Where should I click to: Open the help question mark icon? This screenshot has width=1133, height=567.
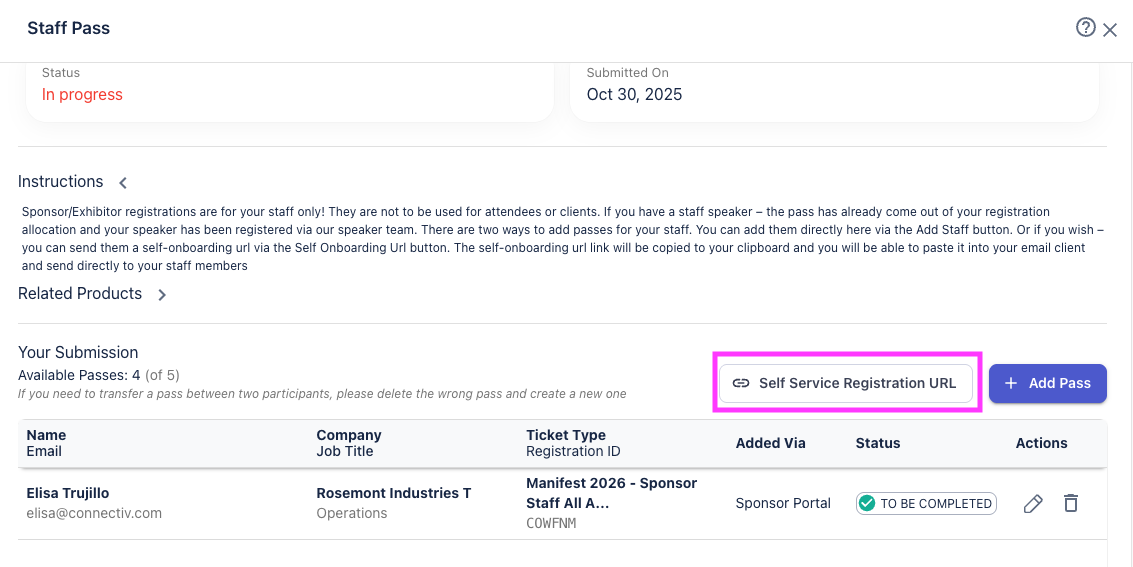pos(1085,28)
